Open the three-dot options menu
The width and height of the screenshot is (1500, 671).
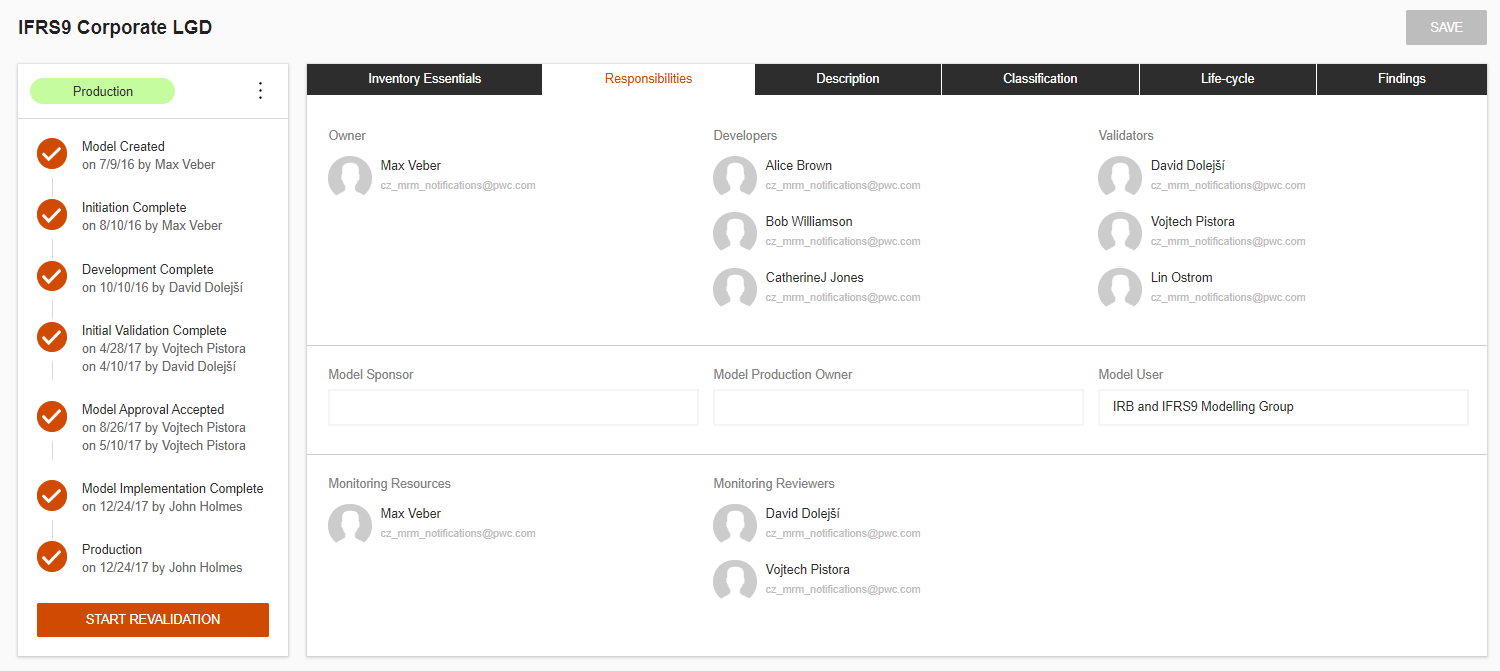pyautogui.click(x=261, y=91)
